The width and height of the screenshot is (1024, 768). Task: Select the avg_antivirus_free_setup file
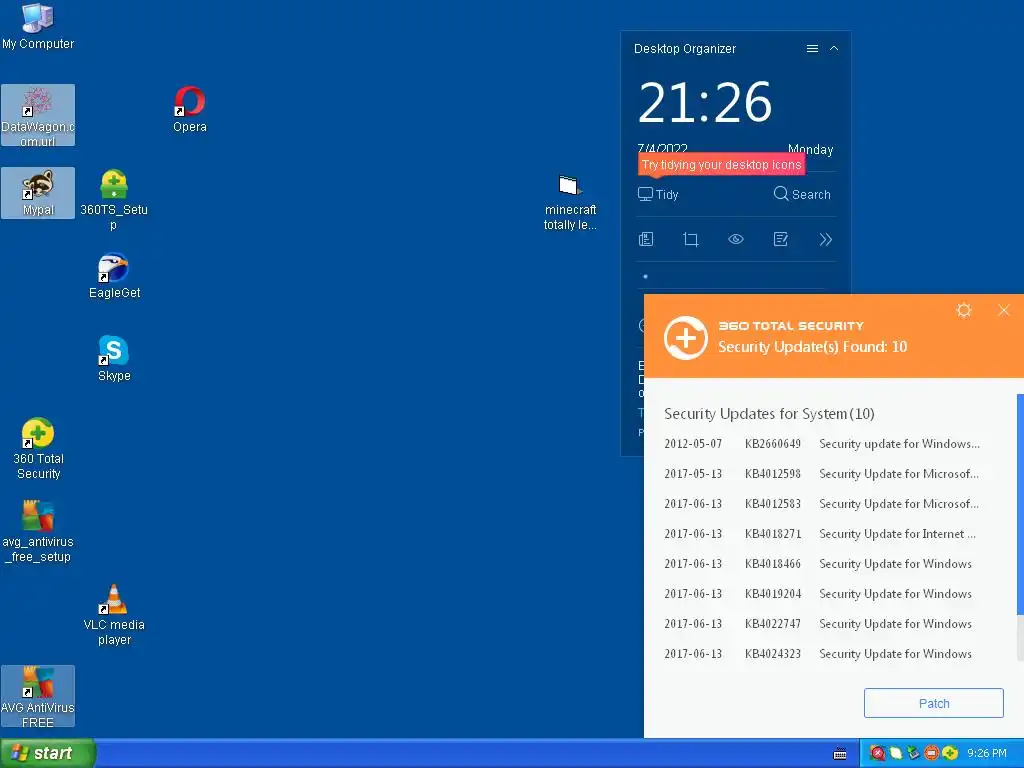38,532
